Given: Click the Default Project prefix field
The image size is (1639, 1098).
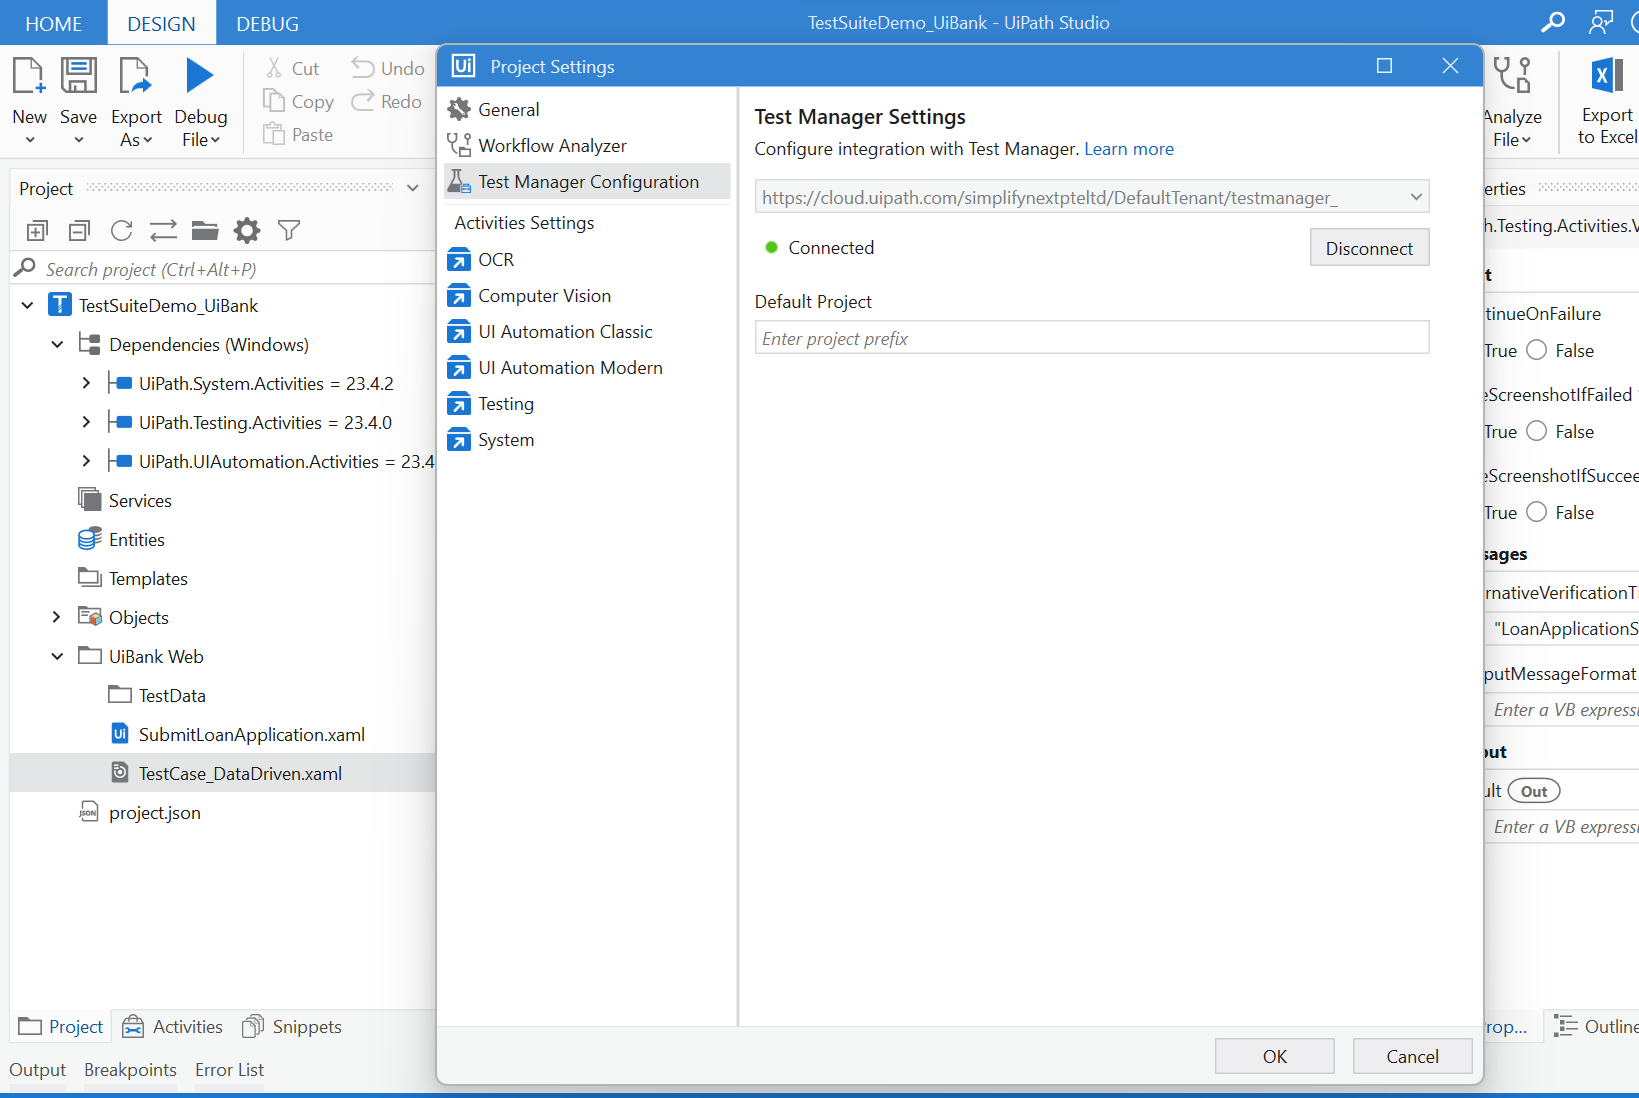Looking at the screenshot, I should (x=1091, y=338).
